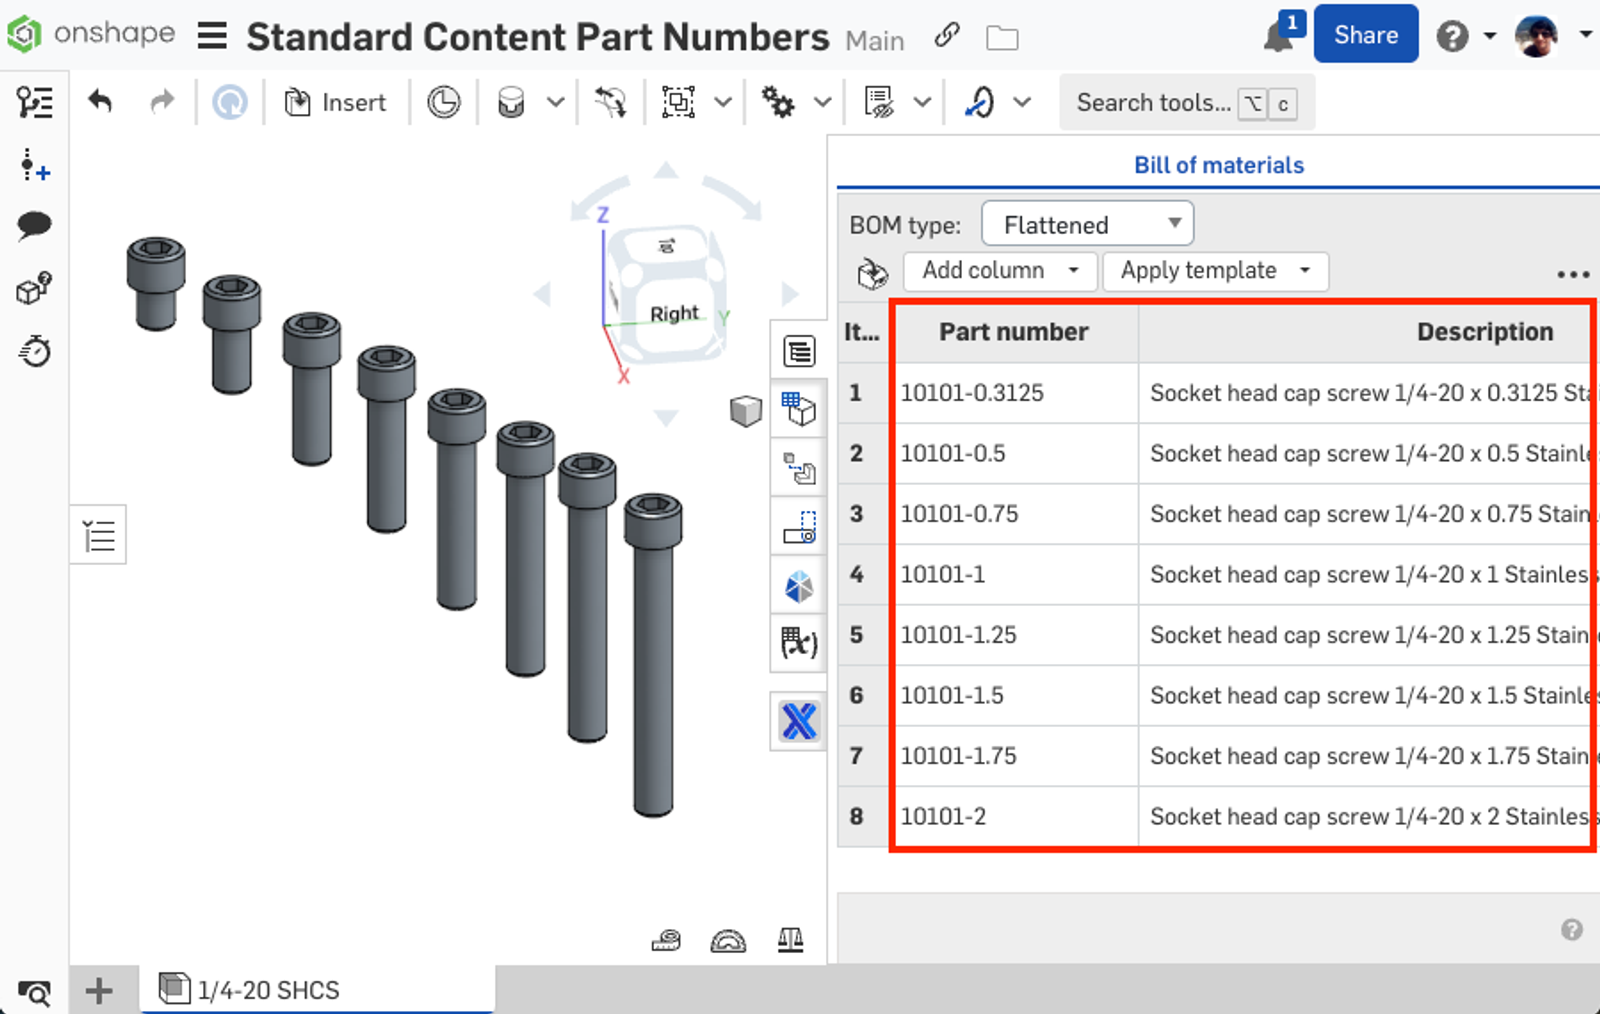Select the 1/4-20 SHCS tab

pos(266,989)
